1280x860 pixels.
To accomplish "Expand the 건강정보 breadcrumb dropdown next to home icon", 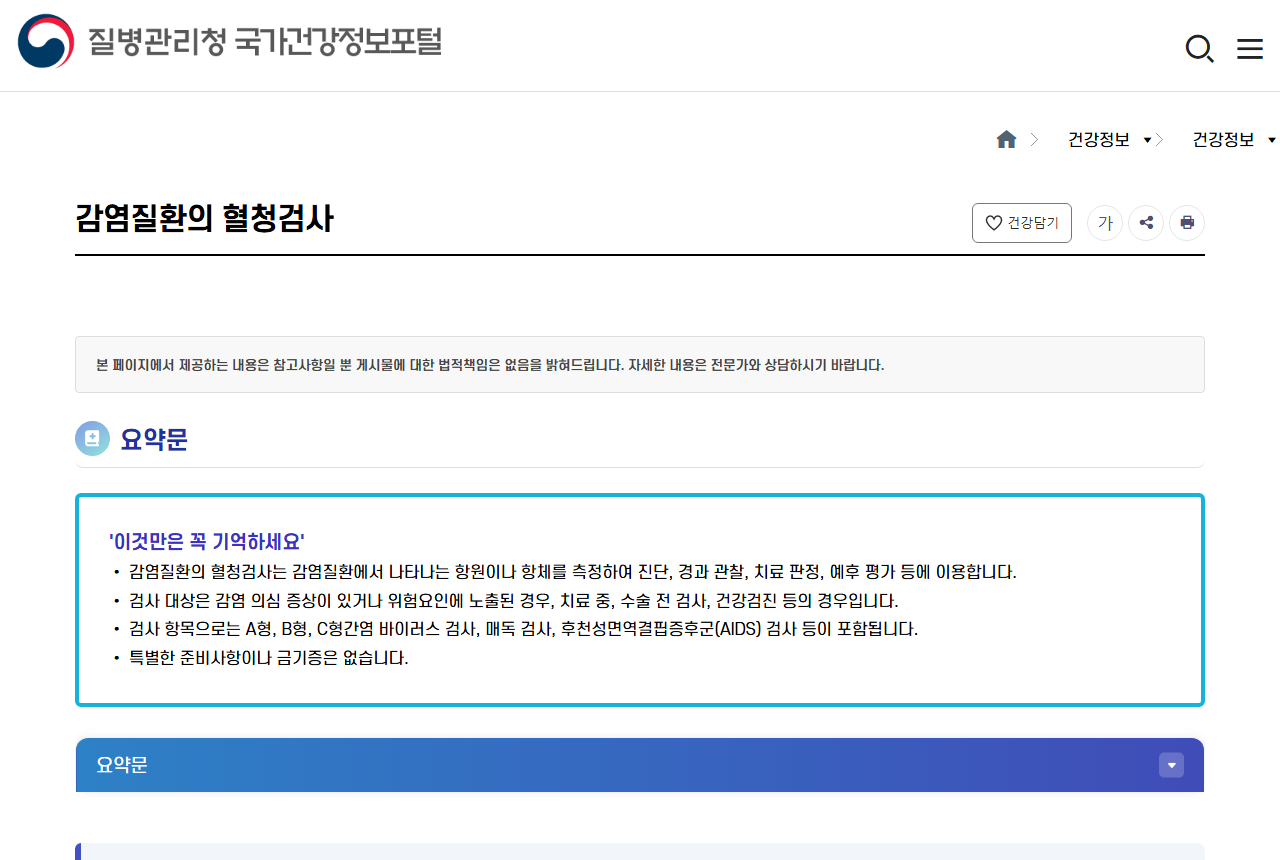I will pos(1109,140).
